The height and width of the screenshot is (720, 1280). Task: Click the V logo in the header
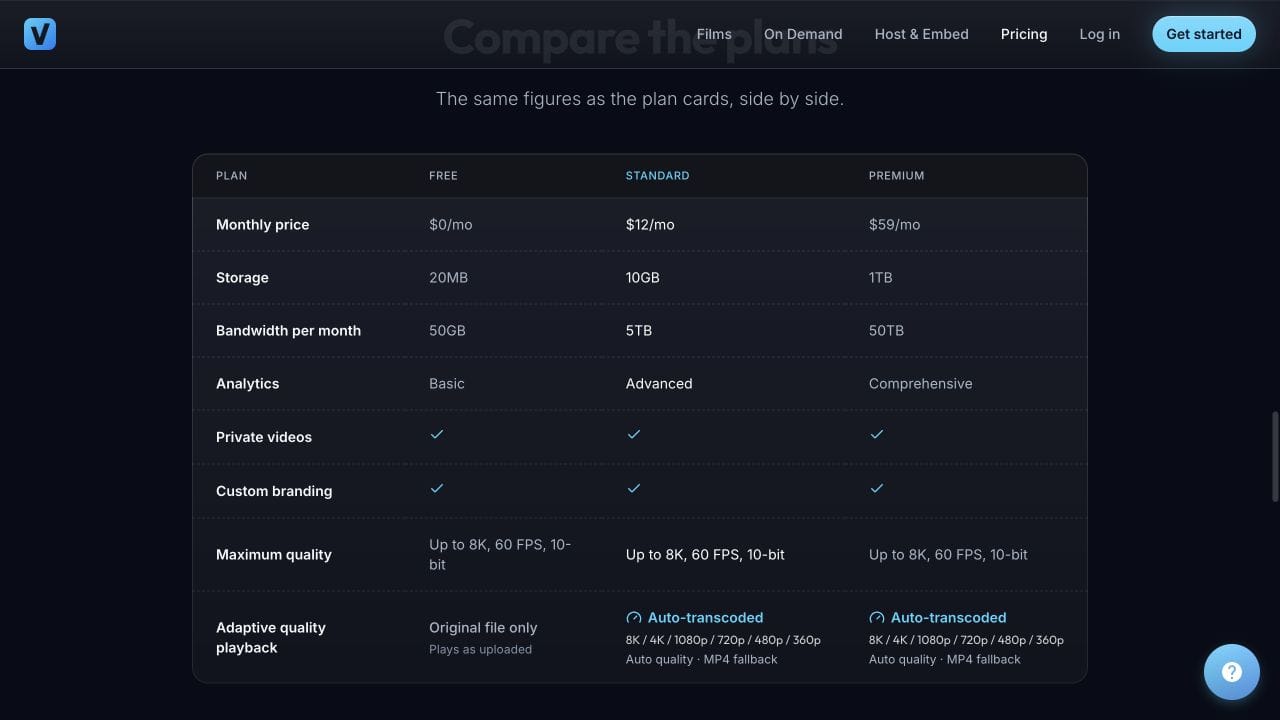[x=40, y=34]
